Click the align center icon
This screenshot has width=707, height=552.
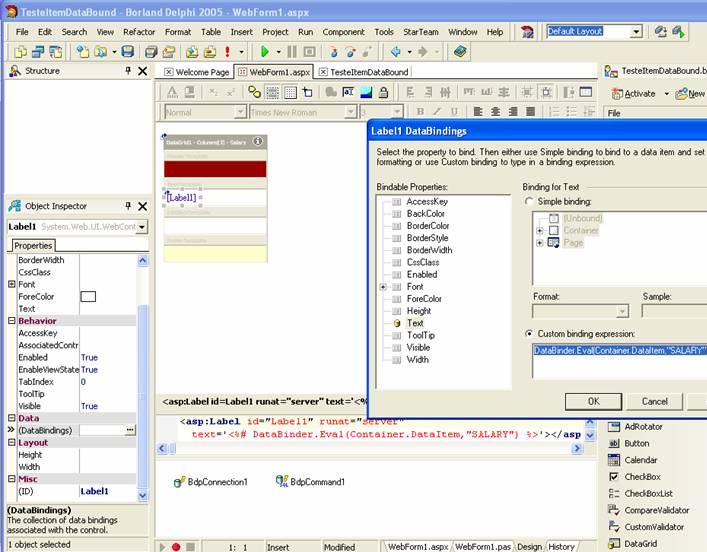[x=496, y=111]
